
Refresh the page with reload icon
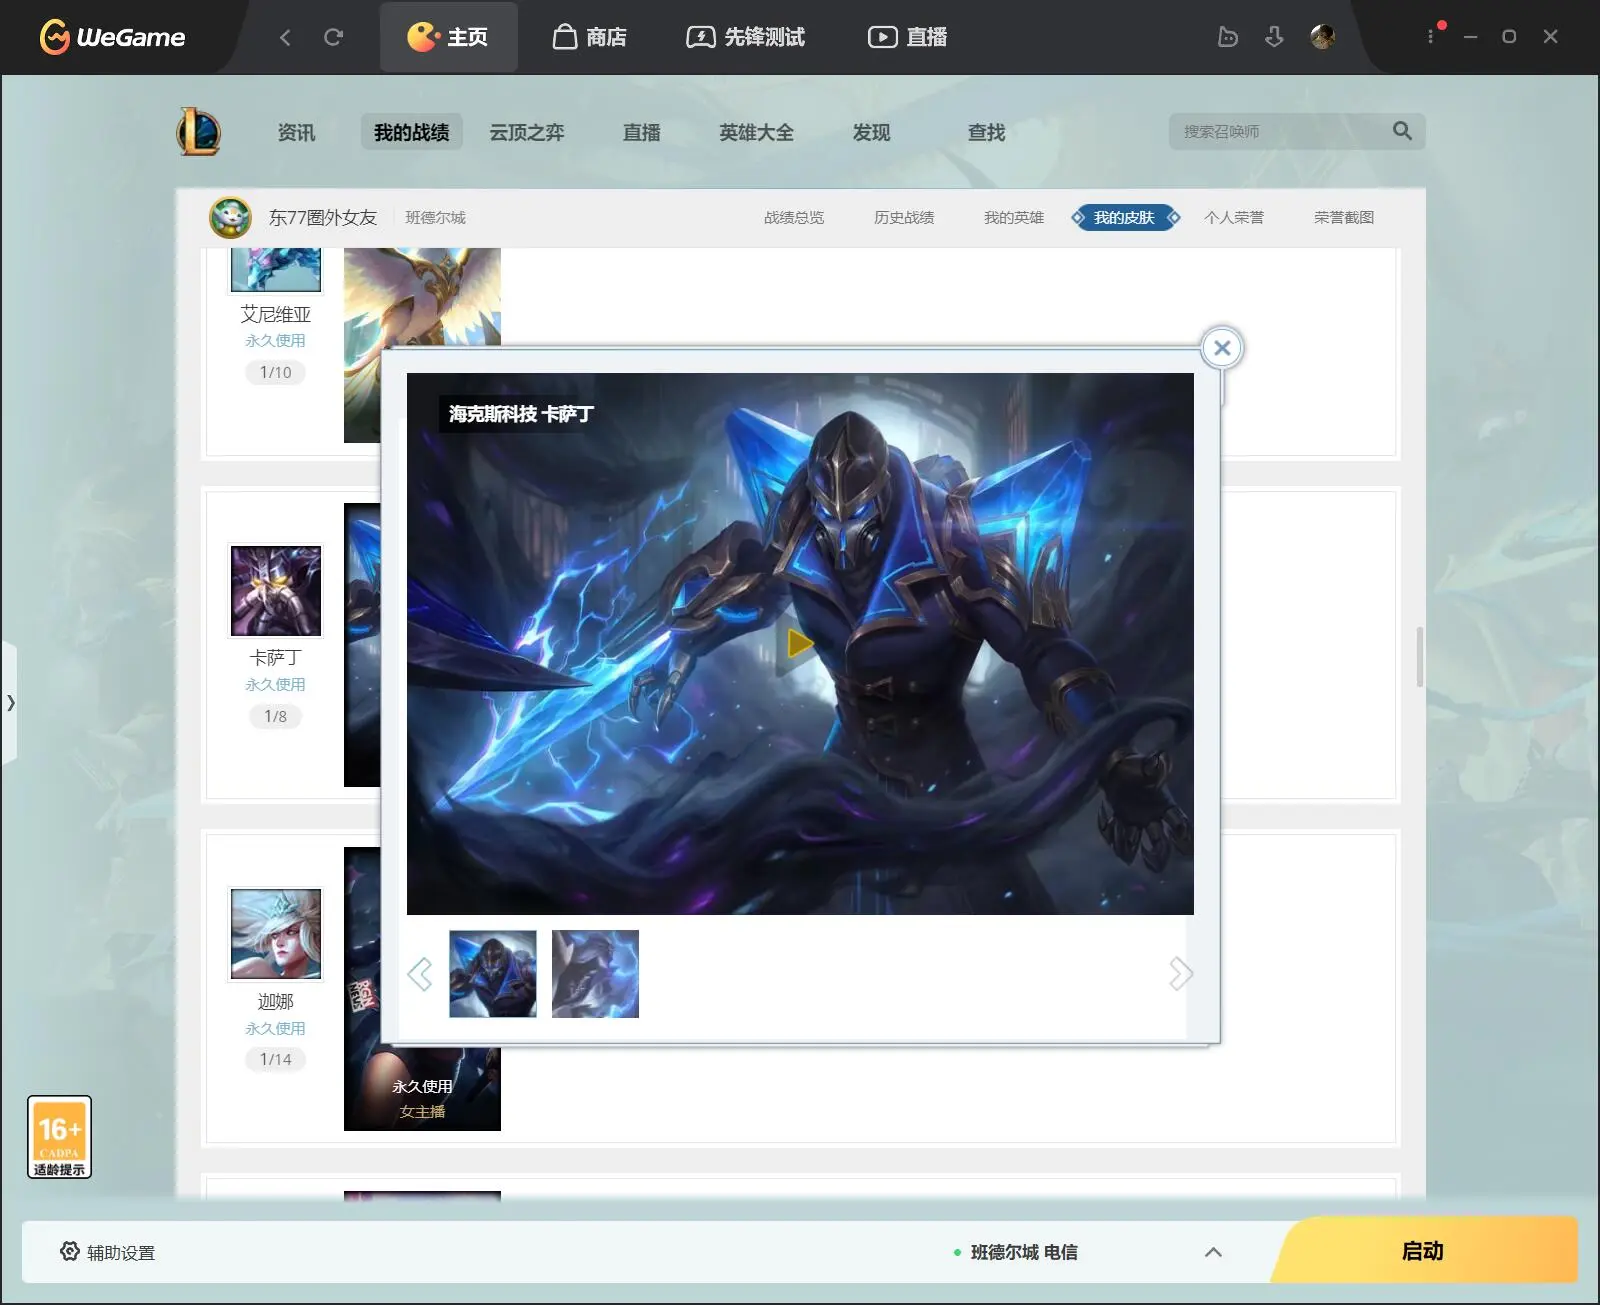(x=333, y=37)
